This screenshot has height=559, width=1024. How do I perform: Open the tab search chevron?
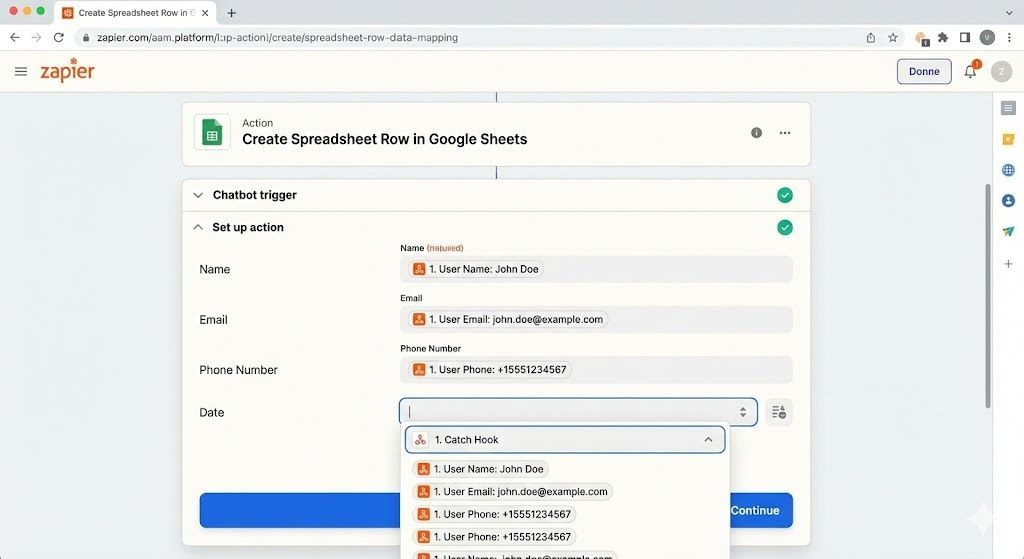coord(1009,12)
